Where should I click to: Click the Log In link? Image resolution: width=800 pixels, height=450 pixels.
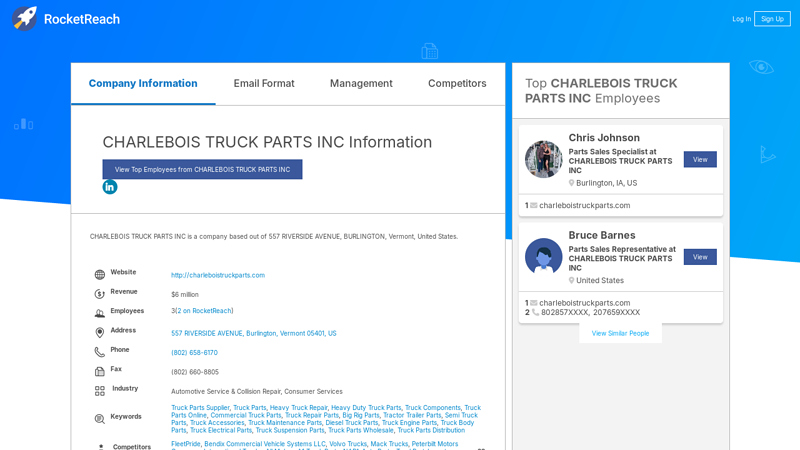coord(741,19)
